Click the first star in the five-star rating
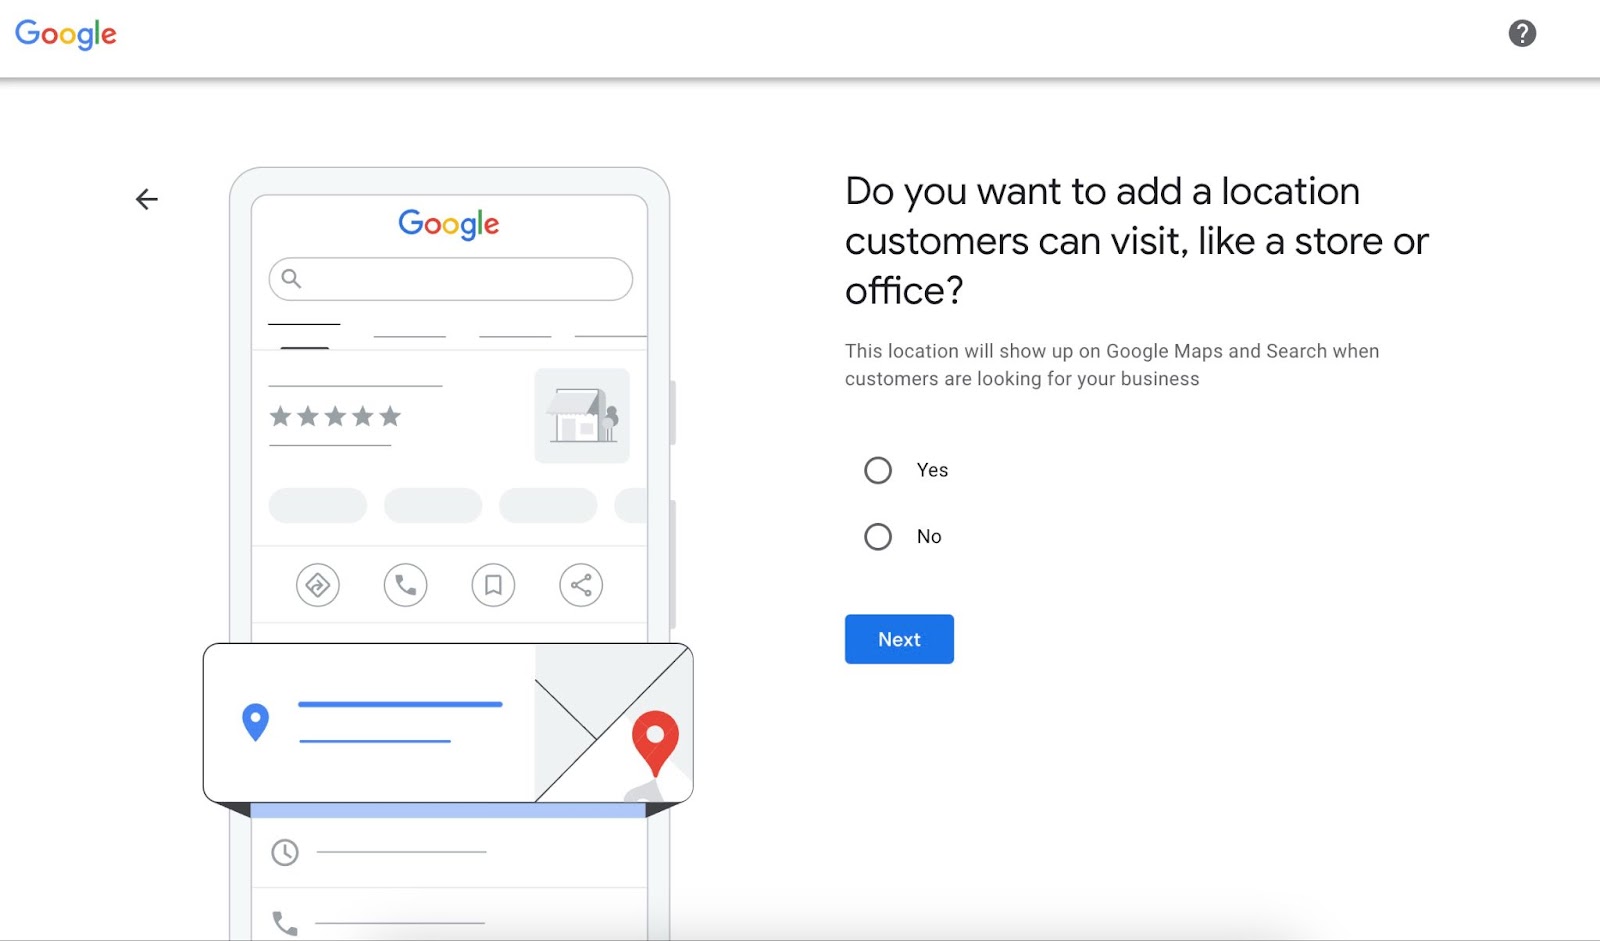The image size is (1600, 941). (x=281, y=417)
